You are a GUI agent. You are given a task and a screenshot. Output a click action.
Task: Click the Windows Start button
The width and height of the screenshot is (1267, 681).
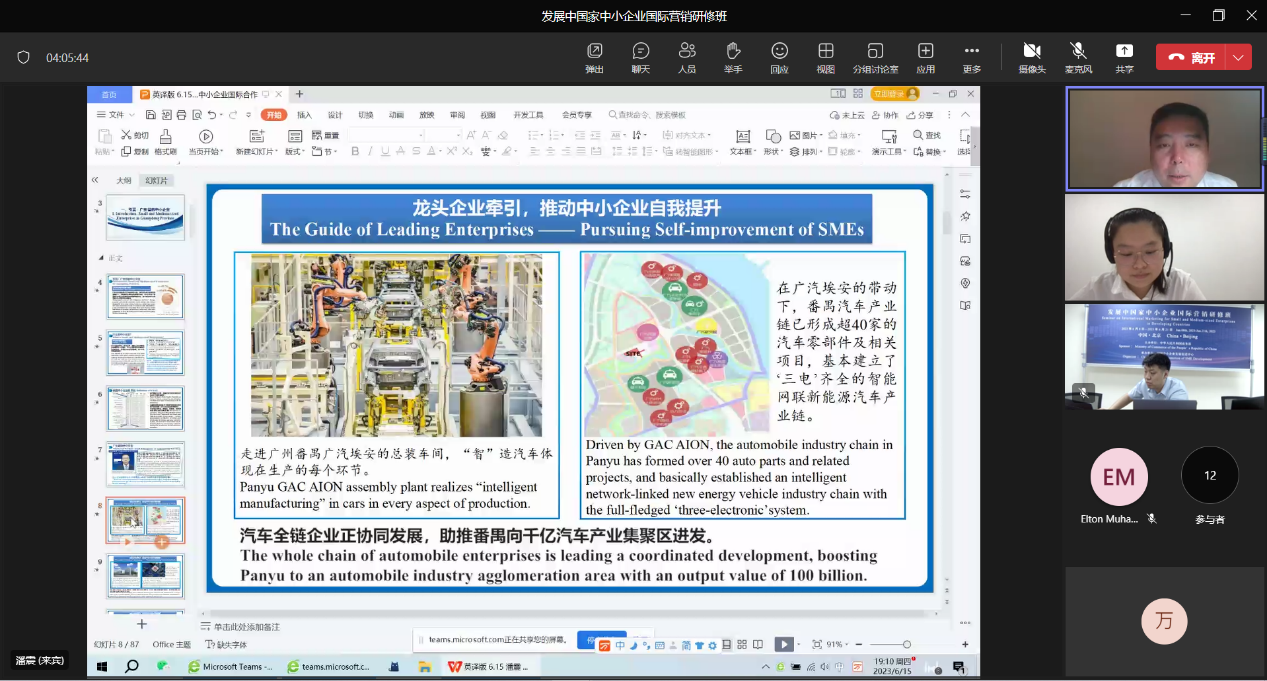tap(101, 666)
